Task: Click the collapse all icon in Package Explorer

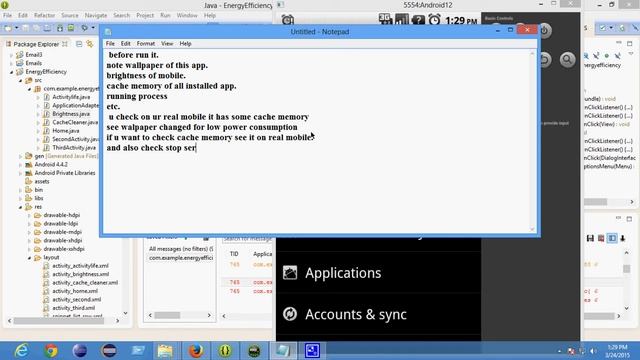Action: coord(79,44)
